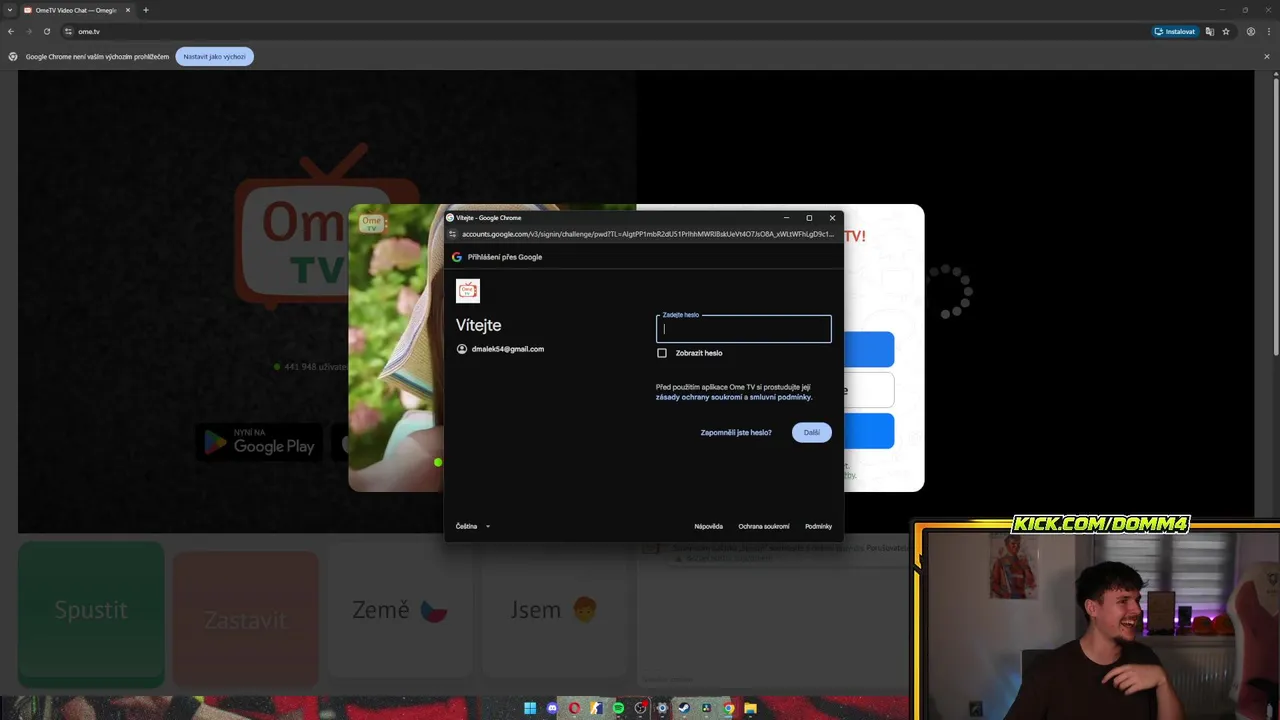Screen dimensions: 1280x720
Task: Click the browser Back arrow
Action: (11, 31)
